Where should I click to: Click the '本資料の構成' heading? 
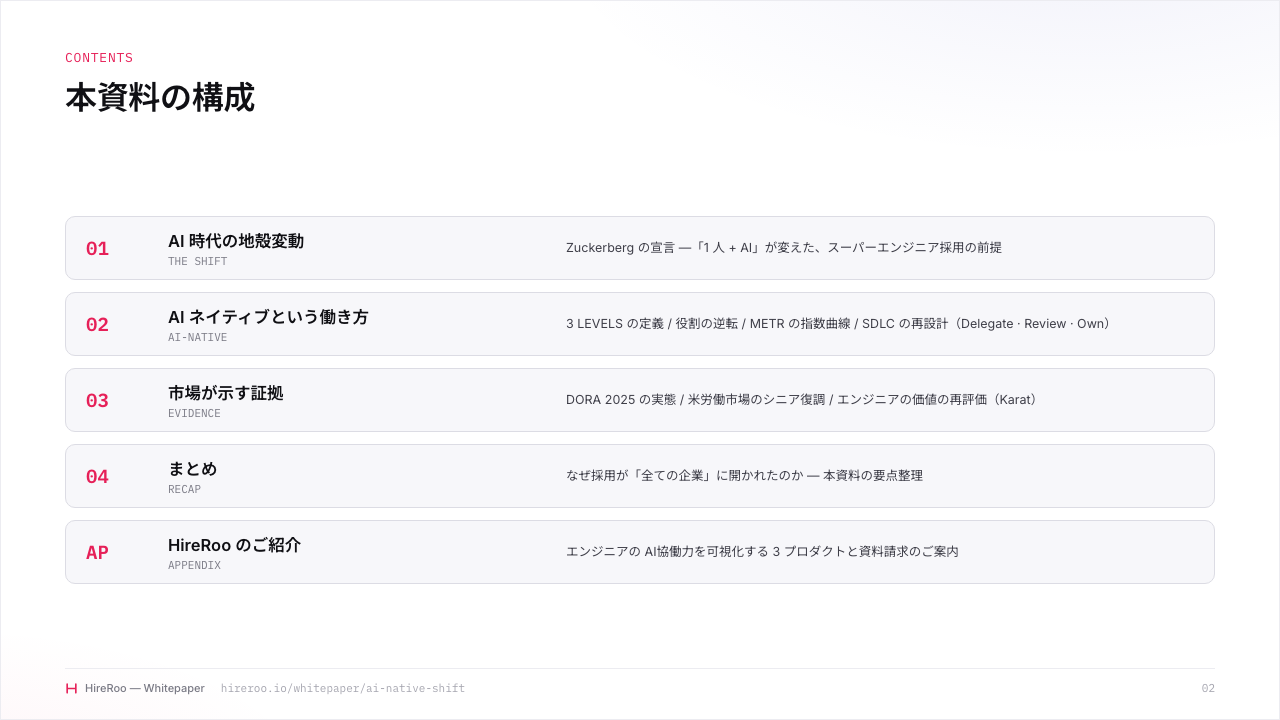coord(160,98)
